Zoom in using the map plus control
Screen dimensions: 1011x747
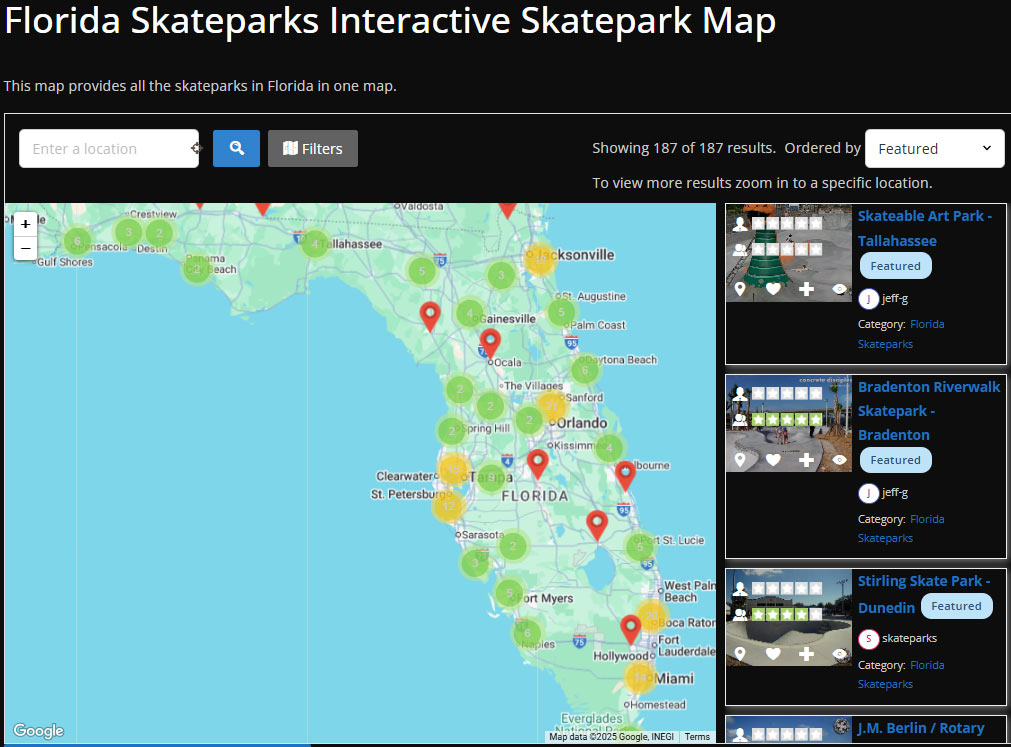pyautogui.click(x=25, y=224)
